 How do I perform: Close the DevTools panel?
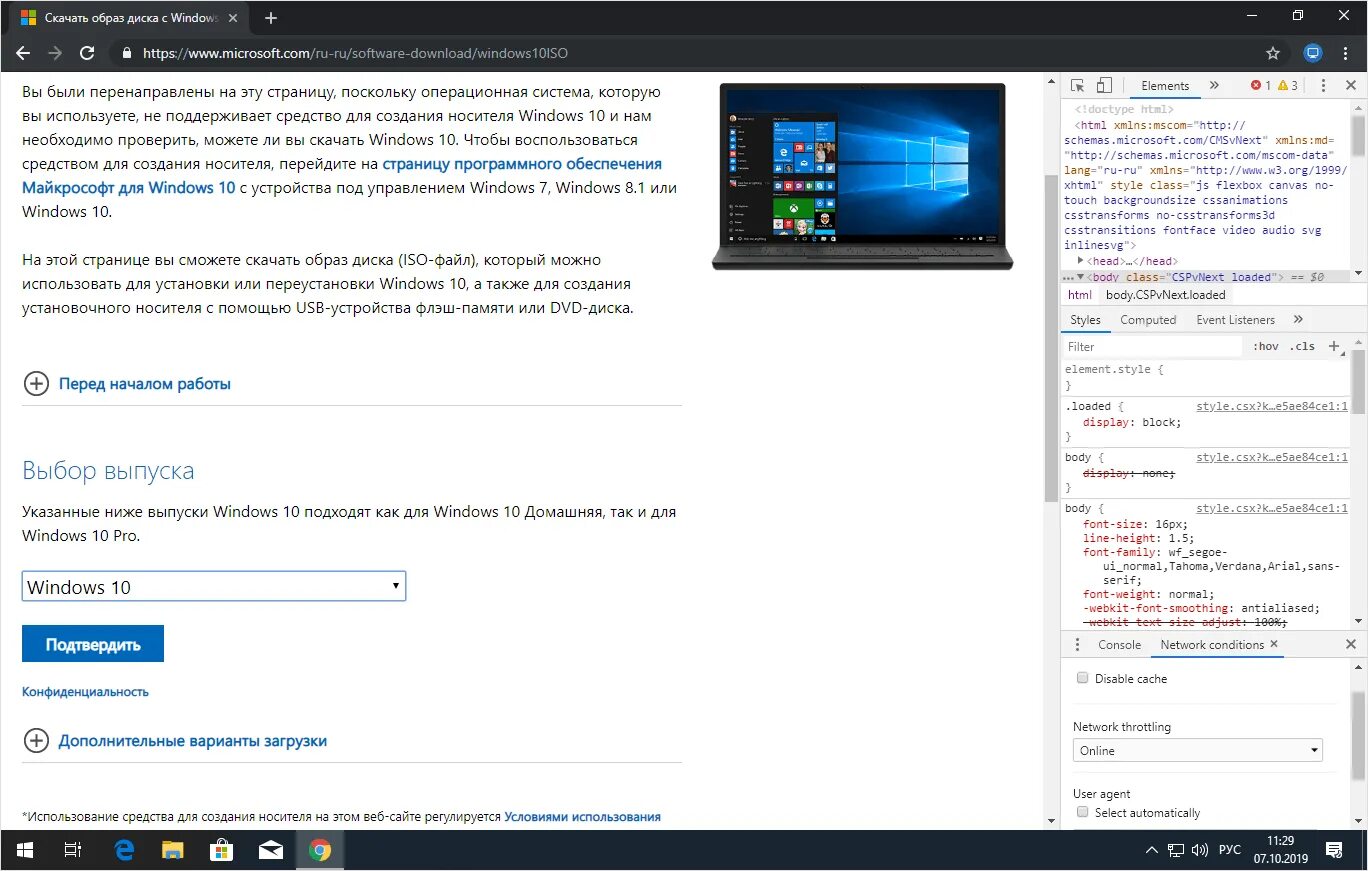[1350, 86]
